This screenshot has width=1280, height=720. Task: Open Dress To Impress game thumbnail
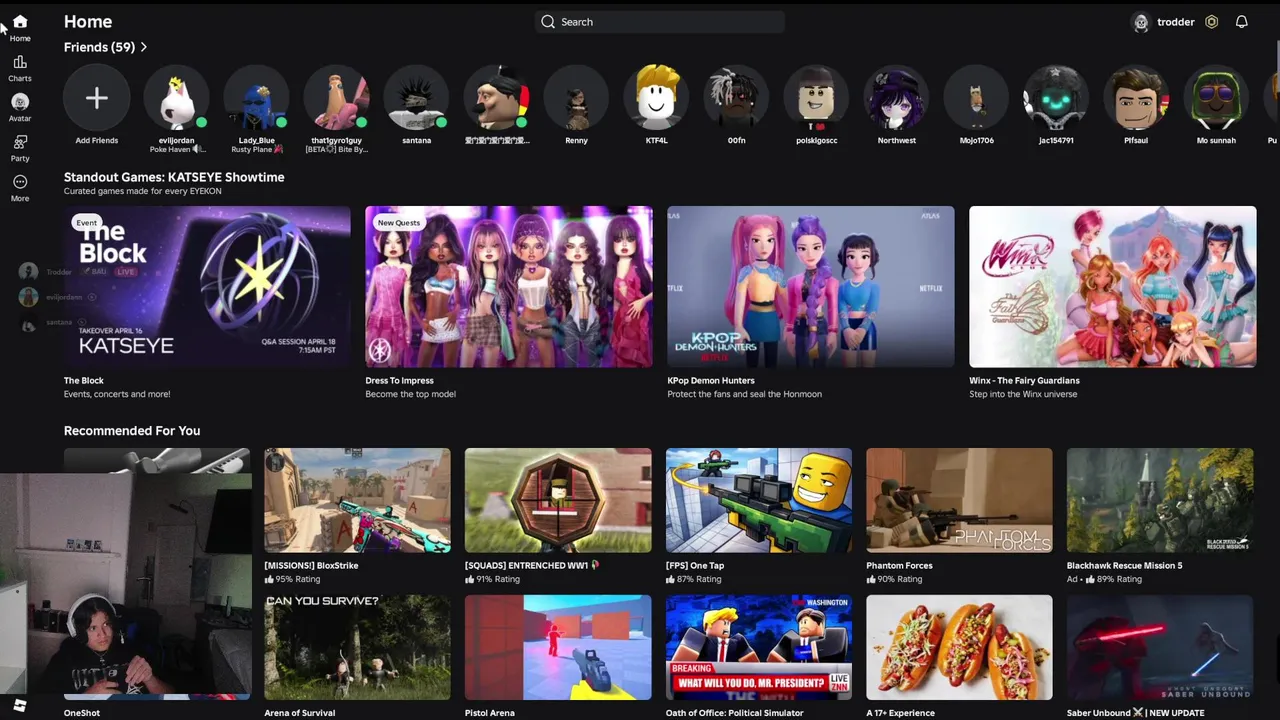point(509,287)
